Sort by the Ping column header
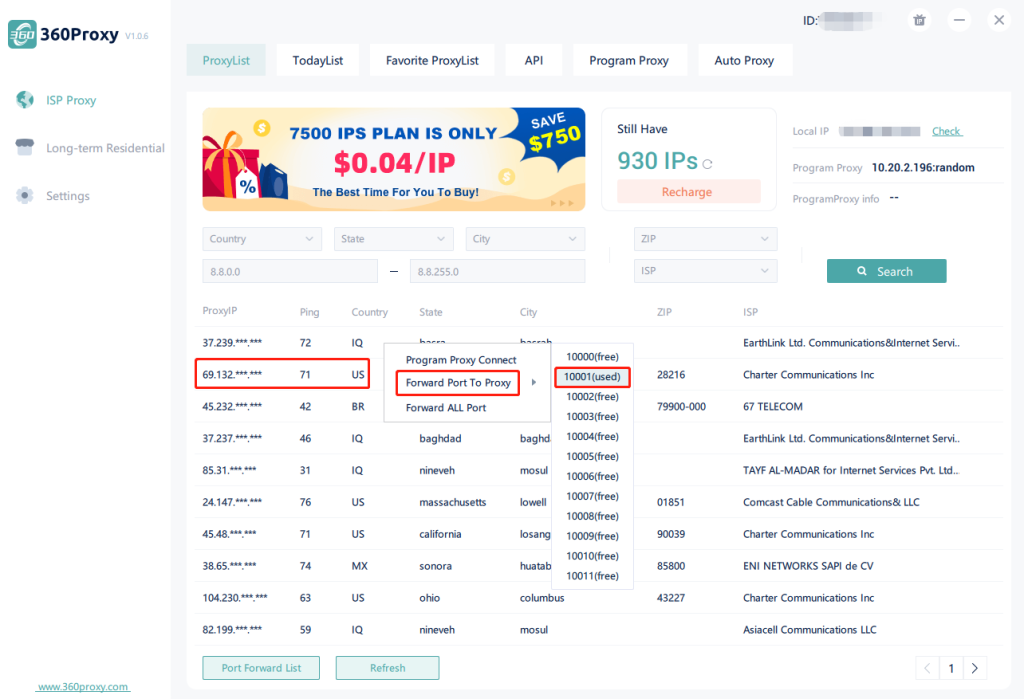1024x699 pixels. point(309,312)
